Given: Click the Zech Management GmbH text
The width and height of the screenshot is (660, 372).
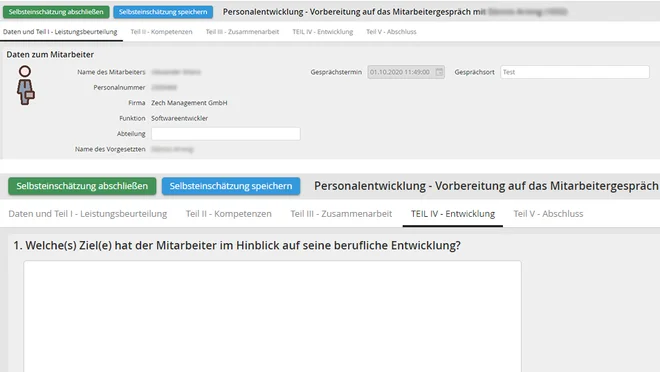Looking at the screenshot, I should pos(189,103).
